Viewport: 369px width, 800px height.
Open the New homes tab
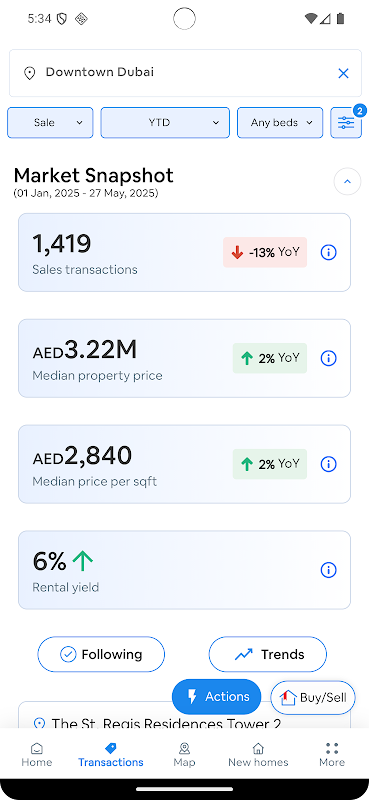pyautogui.click(x=258, y=755)
